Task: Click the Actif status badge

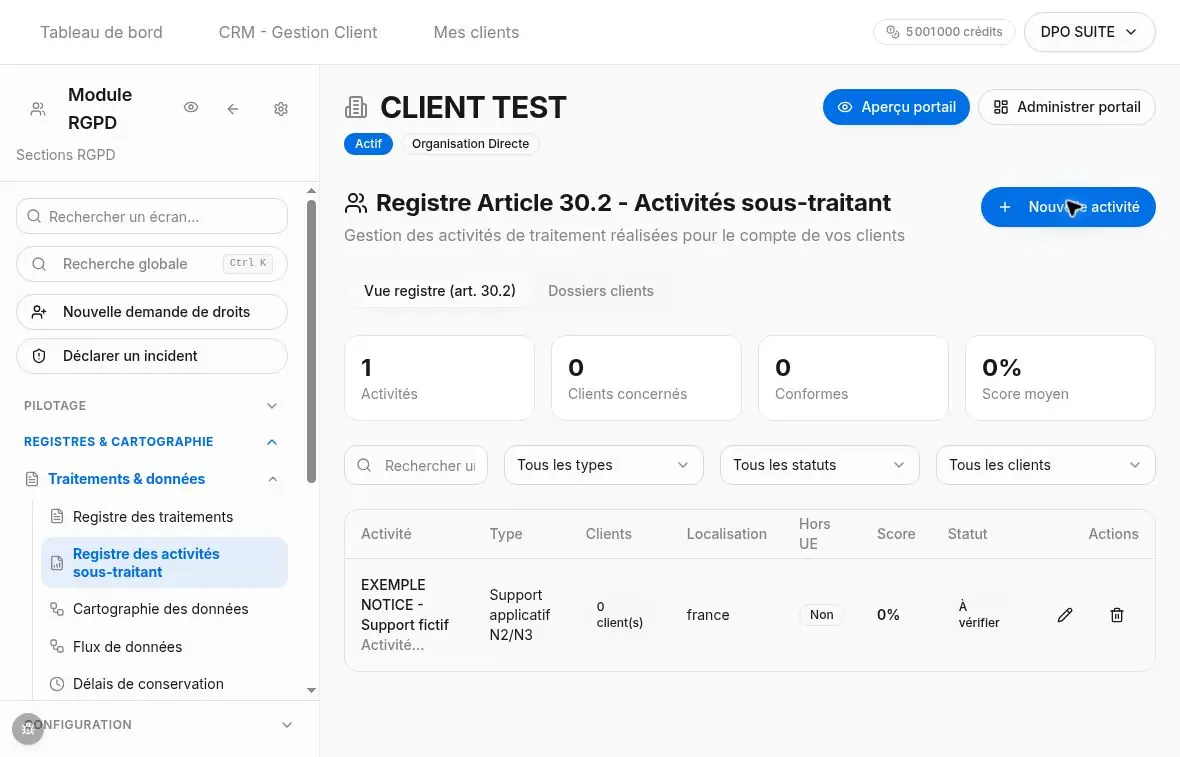Action: coord(368,144)
